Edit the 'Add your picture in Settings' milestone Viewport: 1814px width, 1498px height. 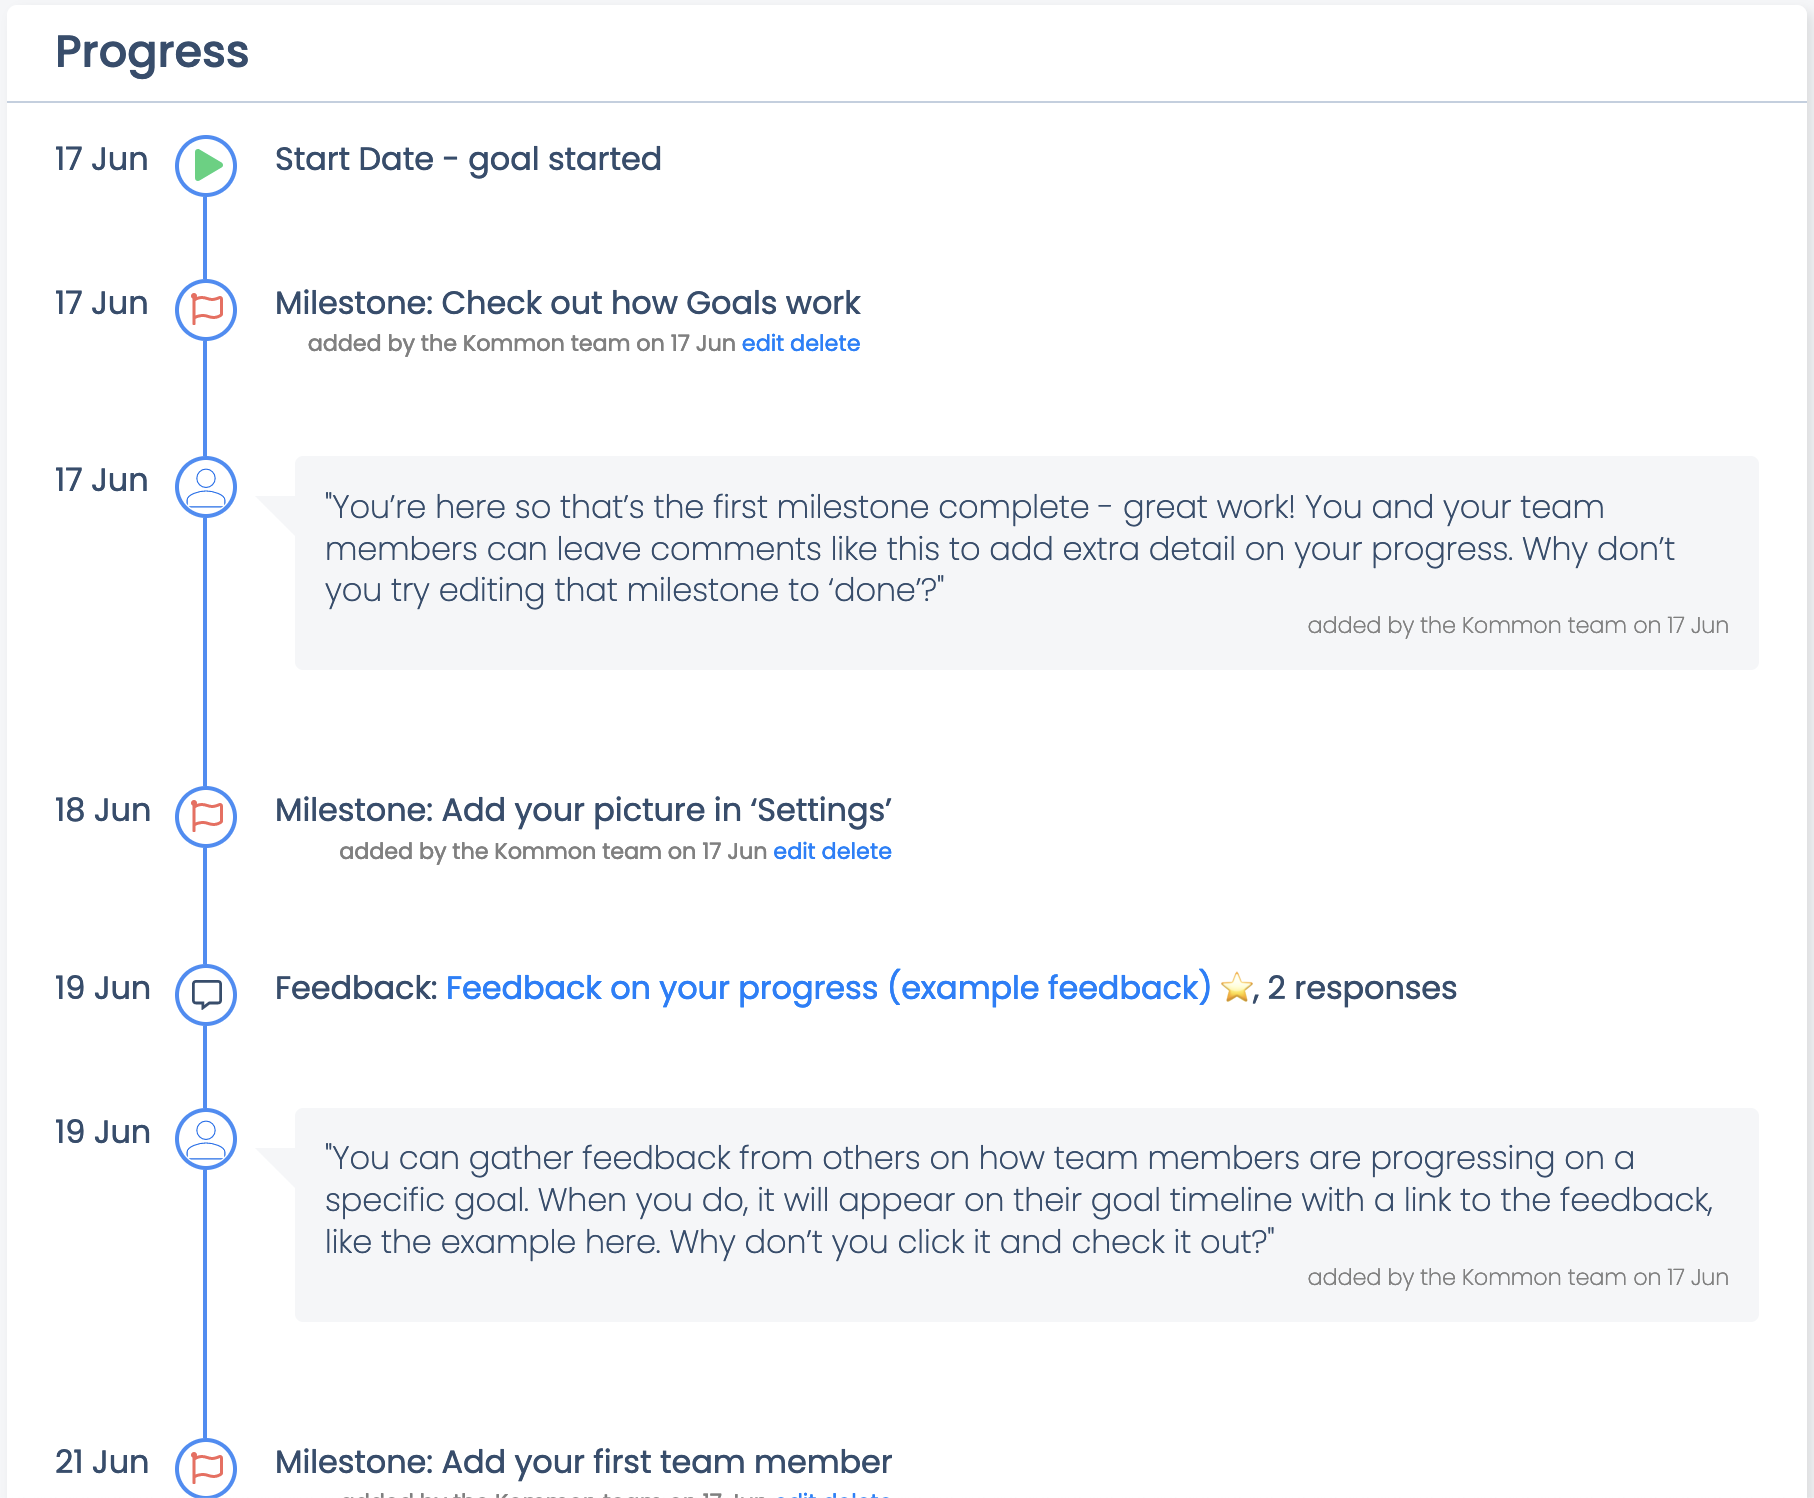(794, 851)
